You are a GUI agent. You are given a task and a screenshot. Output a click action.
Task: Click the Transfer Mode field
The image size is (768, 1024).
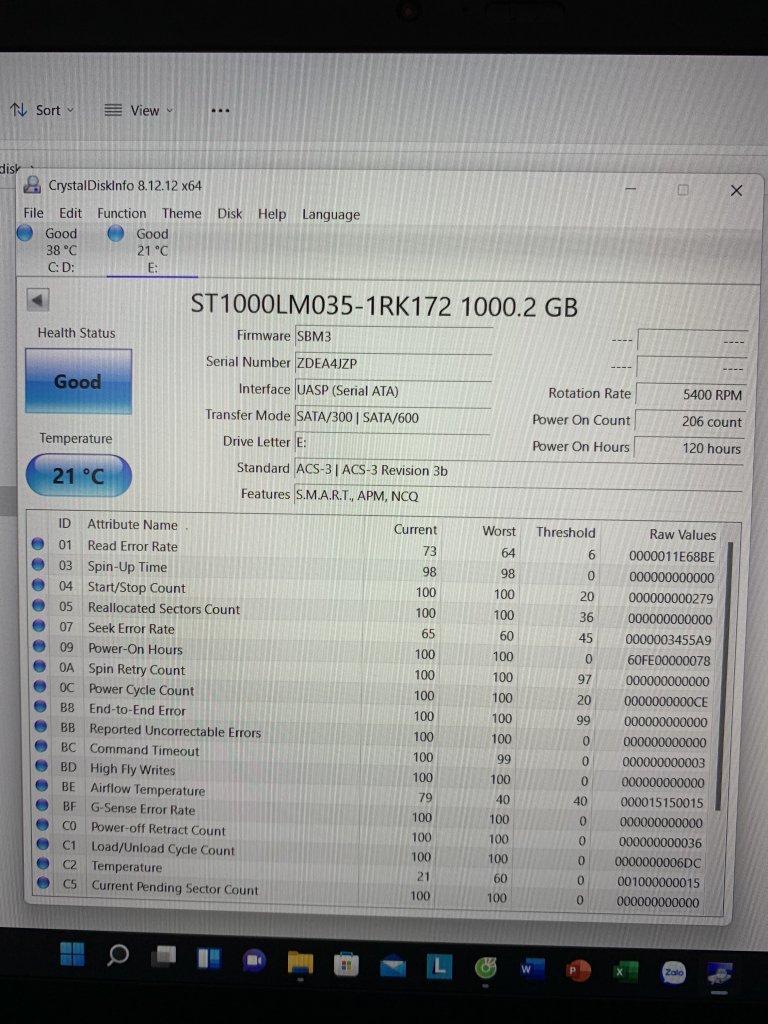pyautogui.click(x=392, y=417)
